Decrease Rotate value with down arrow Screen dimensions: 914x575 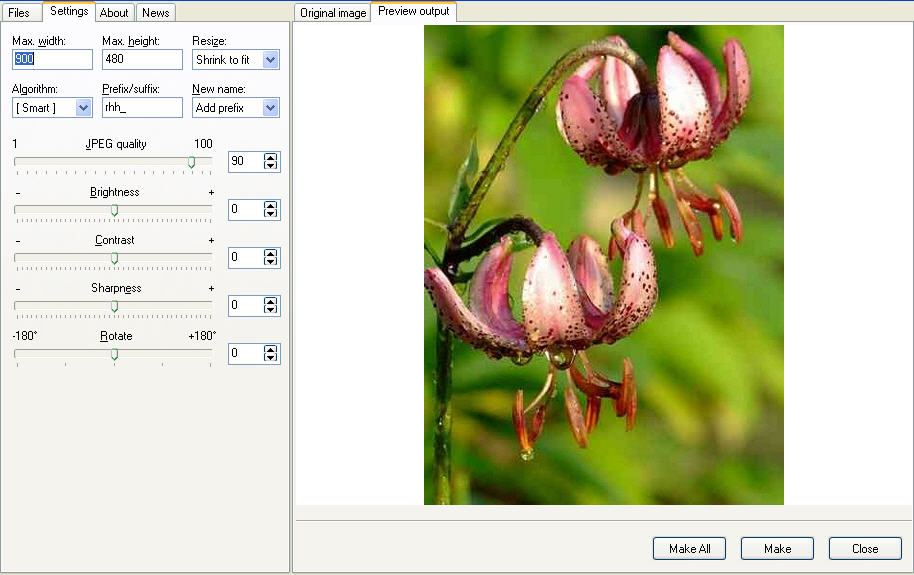coord(270,357)
